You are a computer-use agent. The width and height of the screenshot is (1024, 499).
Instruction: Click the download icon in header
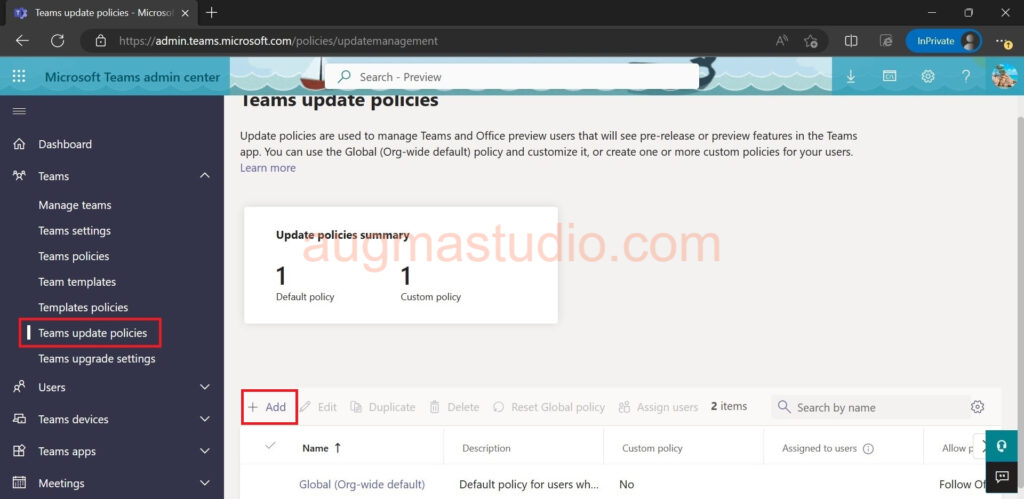tap(851, 77)
